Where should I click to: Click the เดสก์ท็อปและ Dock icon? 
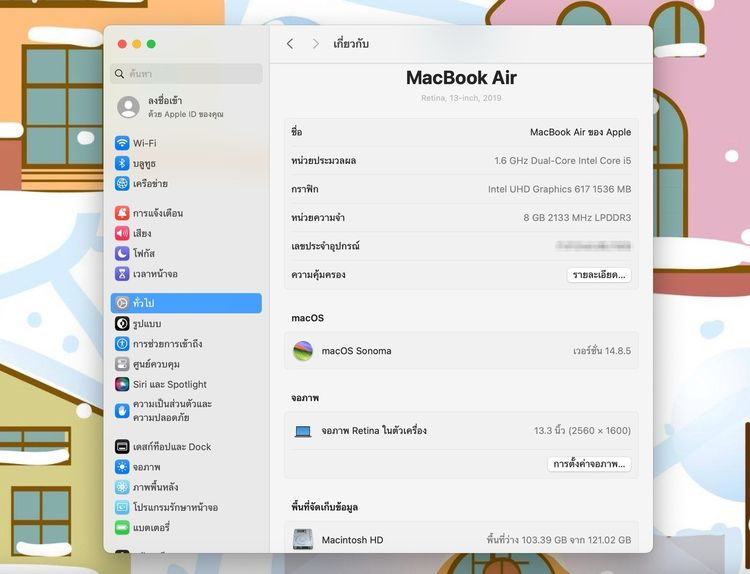click(122, 447)
